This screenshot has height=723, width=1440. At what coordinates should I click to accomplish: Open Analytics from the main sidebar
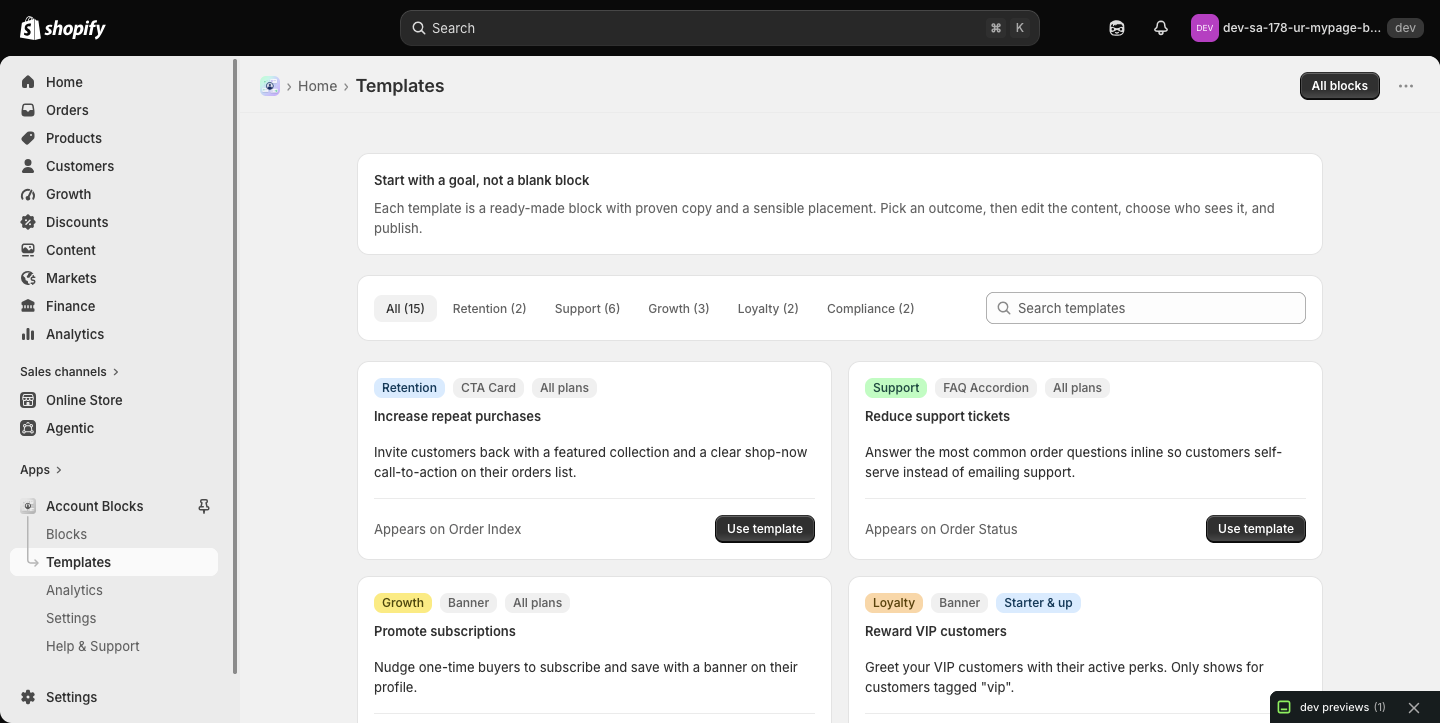coord(75,334)
